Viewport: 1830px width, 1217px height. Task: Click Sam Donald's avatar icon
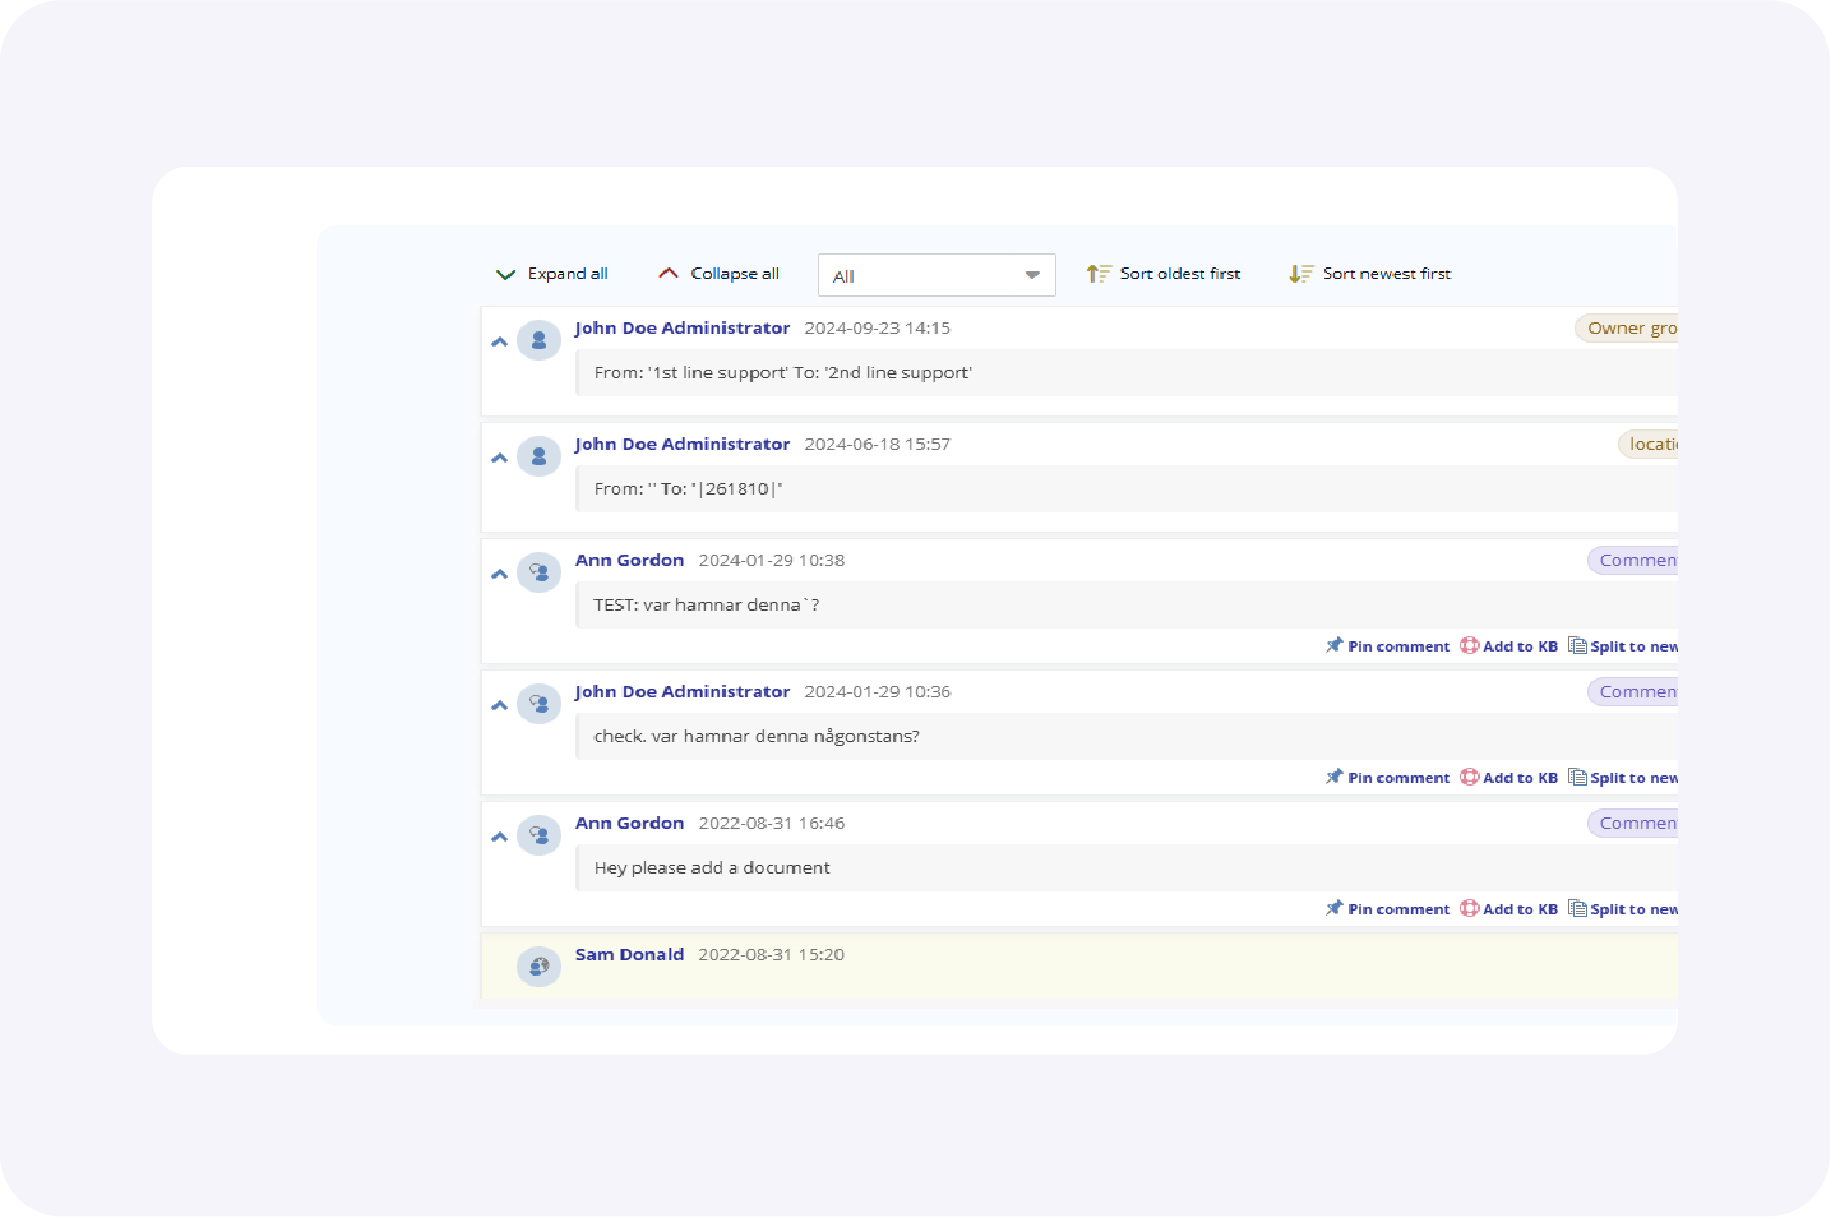pos(539,967)
